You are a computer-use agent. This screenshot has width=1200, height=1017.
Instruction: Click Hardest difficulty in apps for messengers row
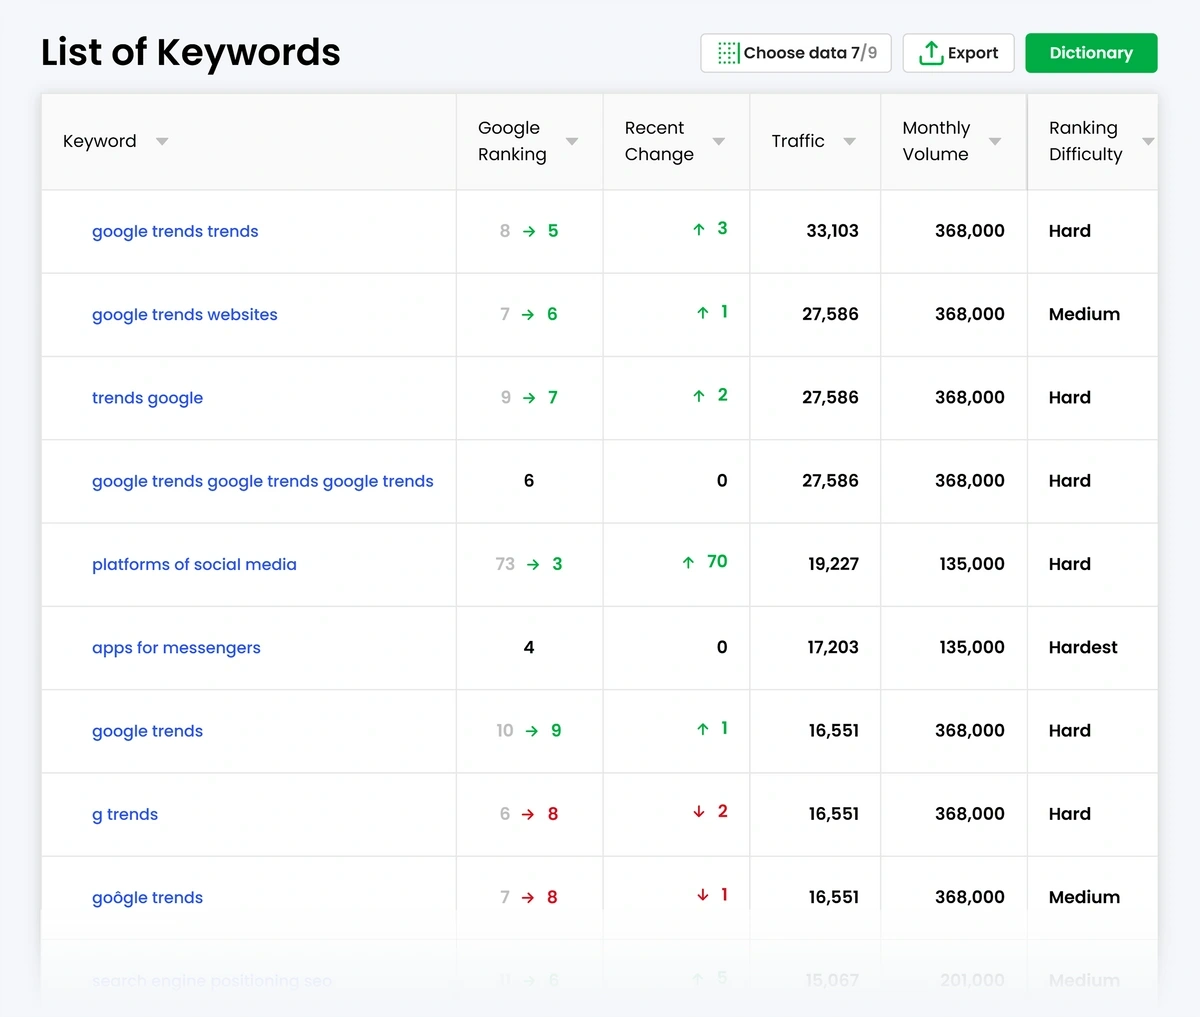1083,648
